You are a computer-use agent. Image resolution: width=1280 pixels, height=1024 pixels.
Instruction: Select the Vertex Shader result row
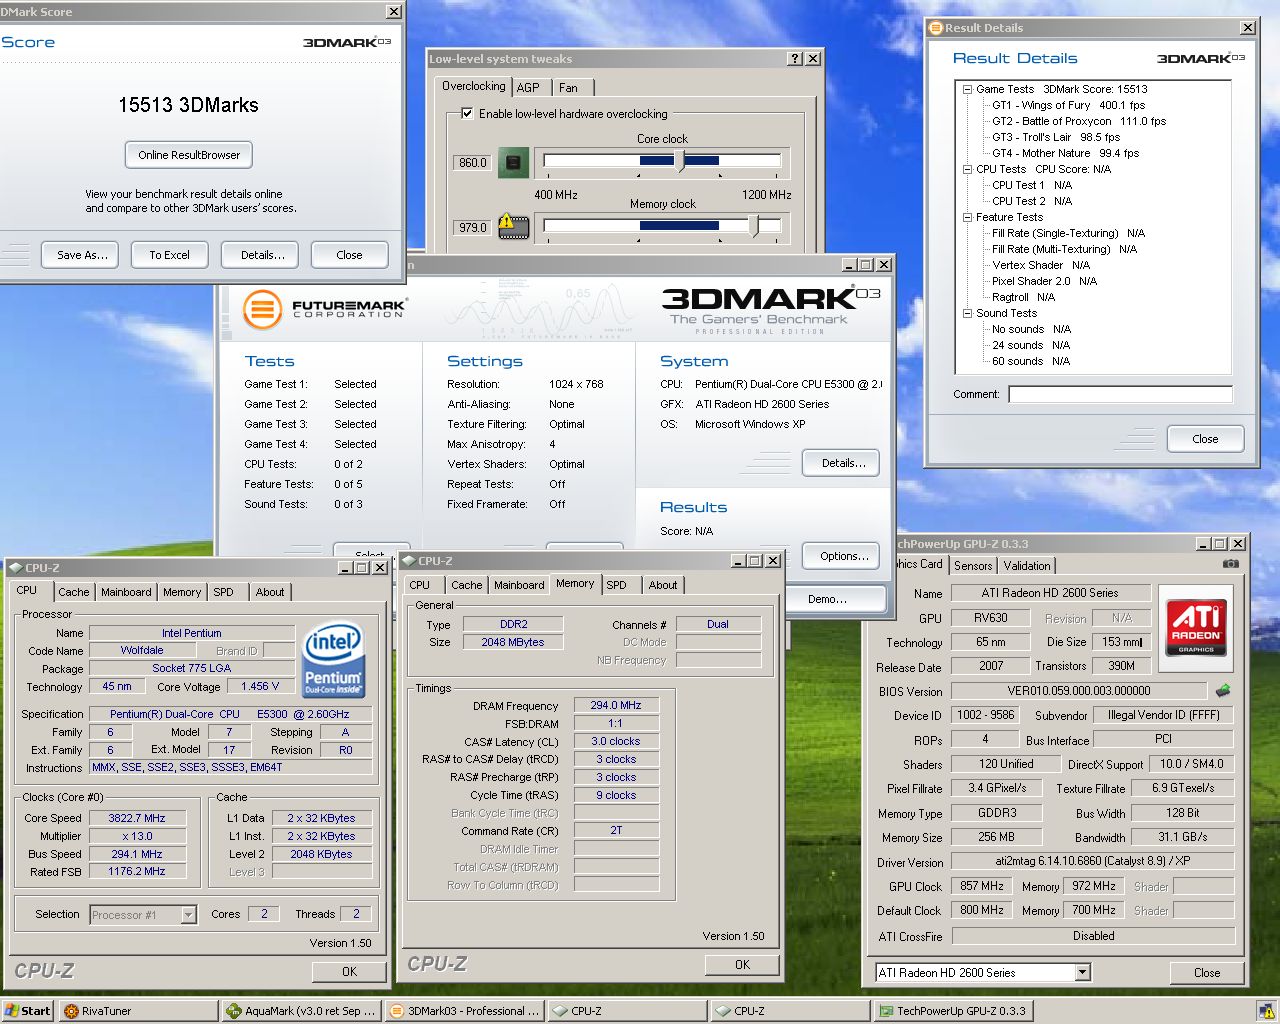point(1041,265)
